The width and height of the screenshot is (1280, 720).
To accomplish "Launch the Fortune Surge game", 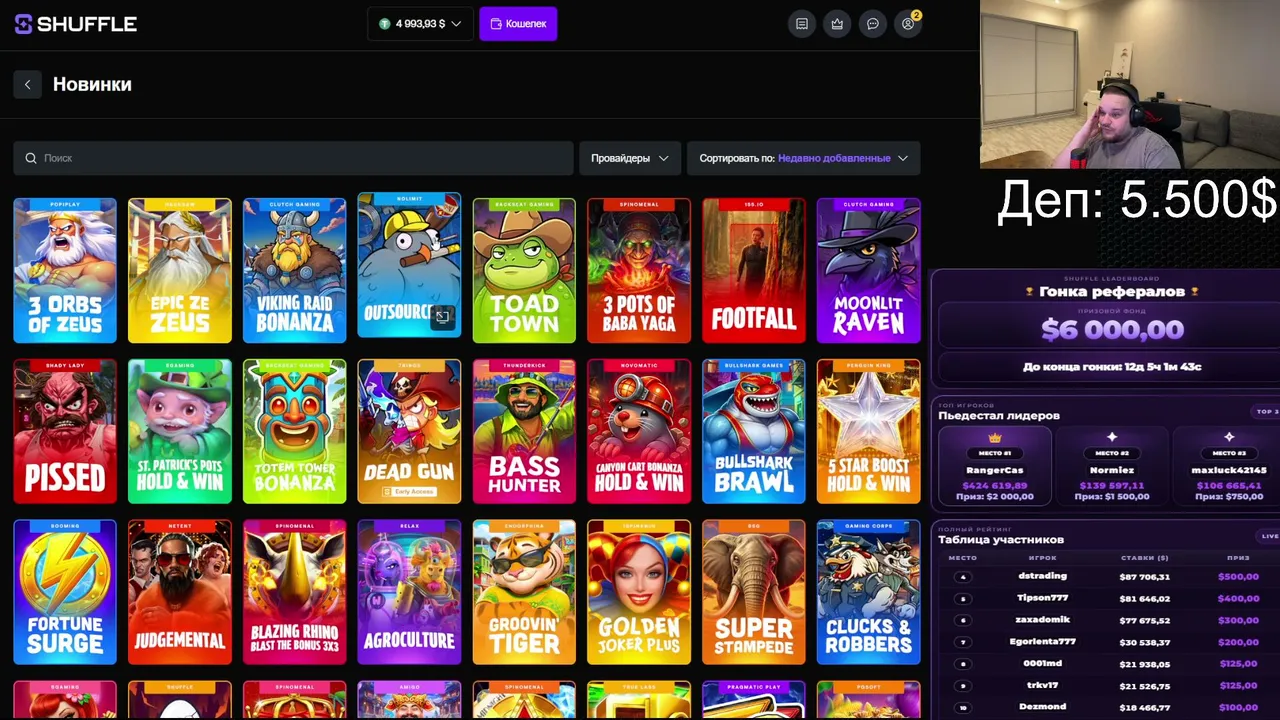I will tap(65, 592).
